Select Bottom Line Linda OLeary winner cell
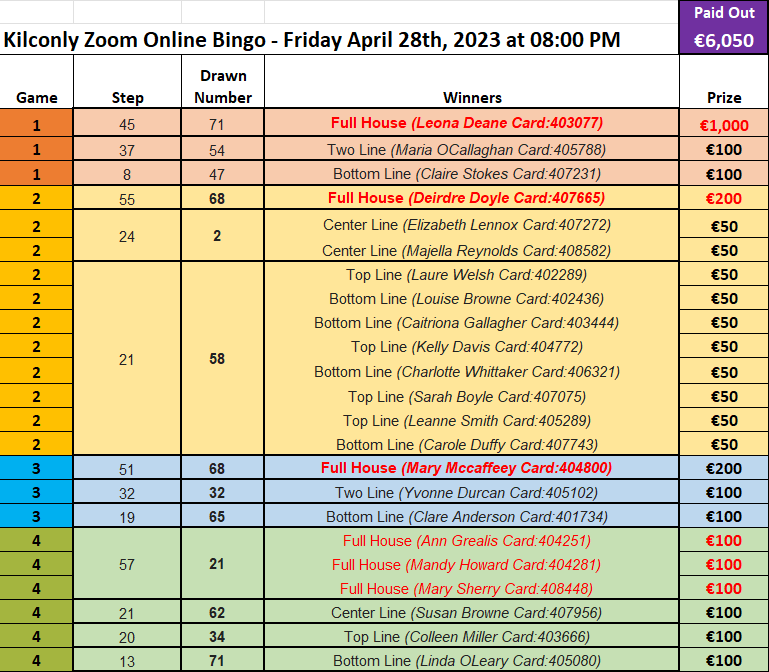This screenshot has width=769, height=672. coord(472,660)
